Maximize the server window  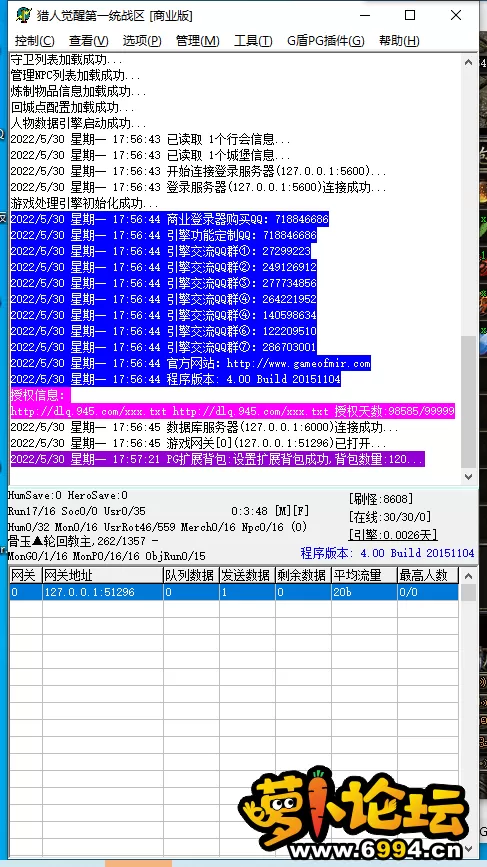coord(410,15)
